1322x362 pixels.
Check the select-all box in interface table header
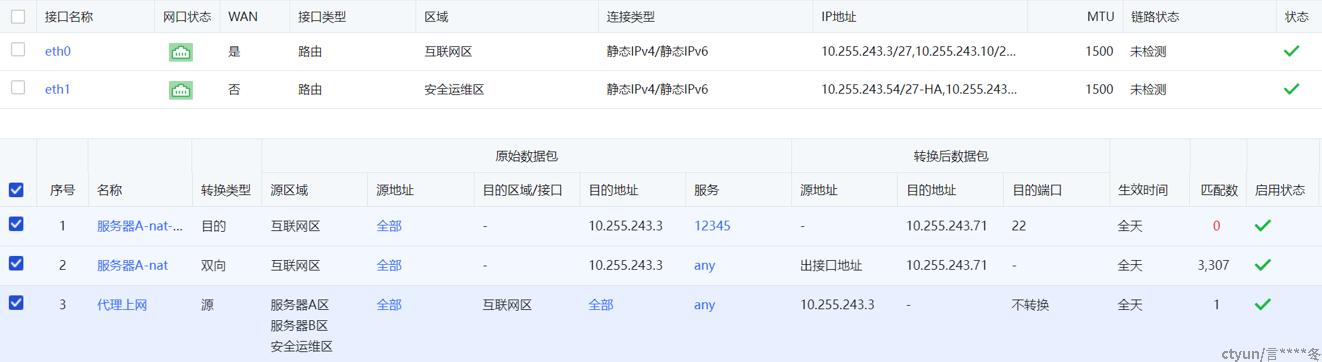18,17
